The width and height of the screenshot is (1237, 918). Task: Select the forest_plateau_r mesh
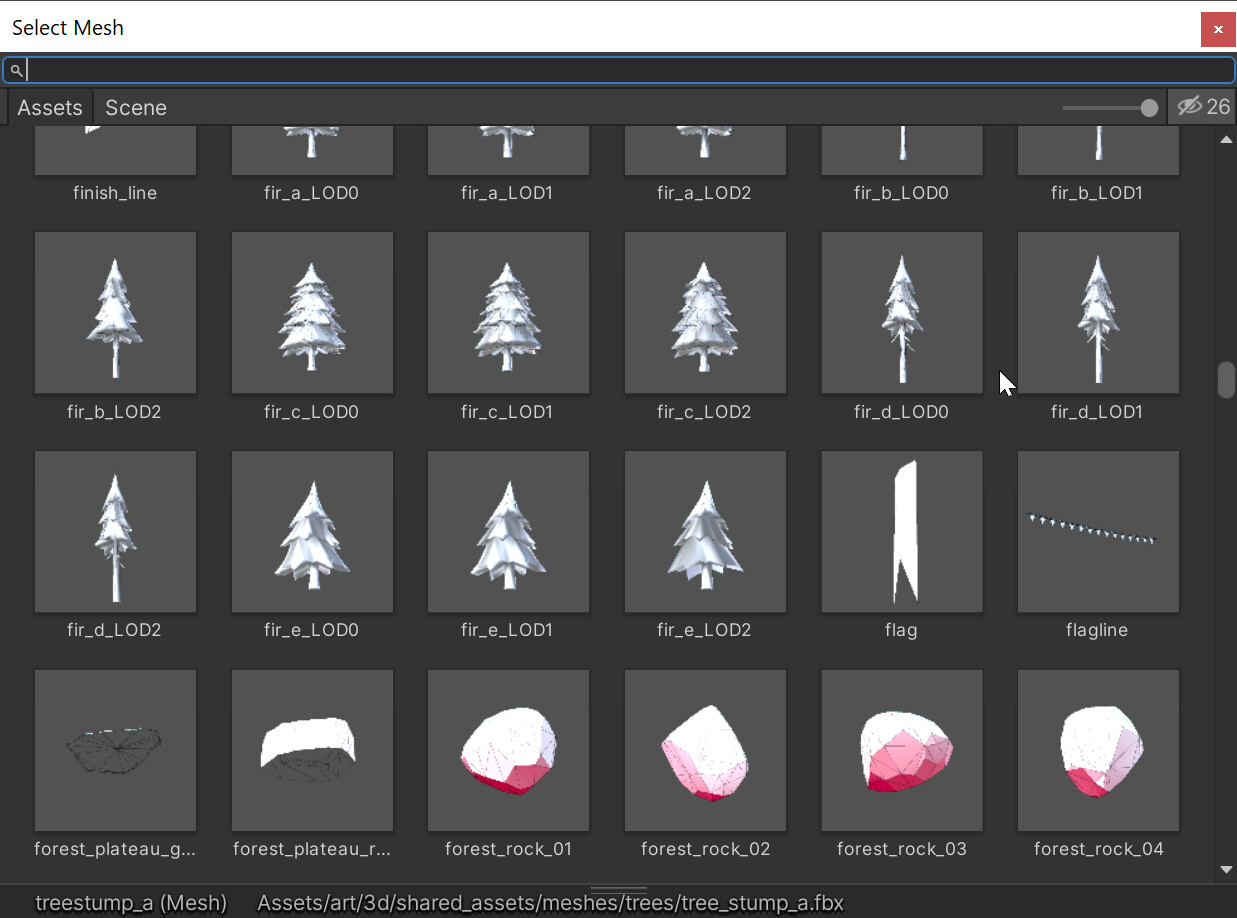(x=312, y=750)
